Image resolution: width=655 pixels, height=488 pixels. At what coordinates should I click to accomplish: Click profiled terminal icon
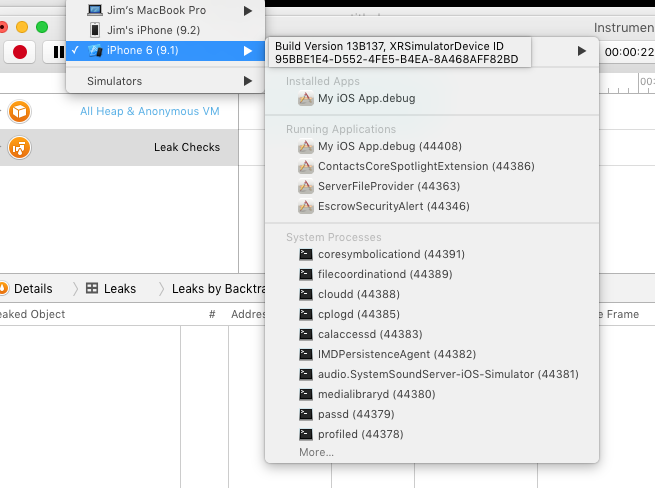click(306, 435)
